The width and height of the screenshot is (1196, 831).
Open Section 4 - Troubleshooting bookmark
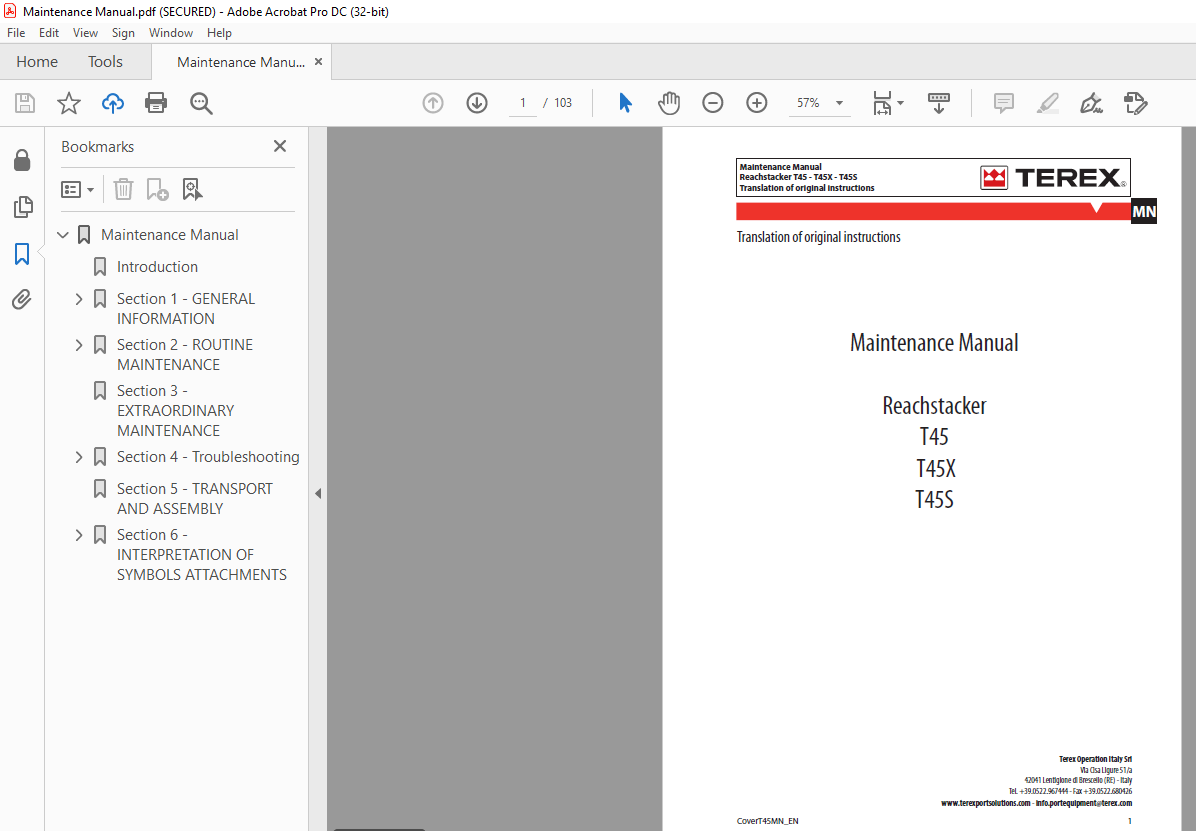[x=207, y=457]
